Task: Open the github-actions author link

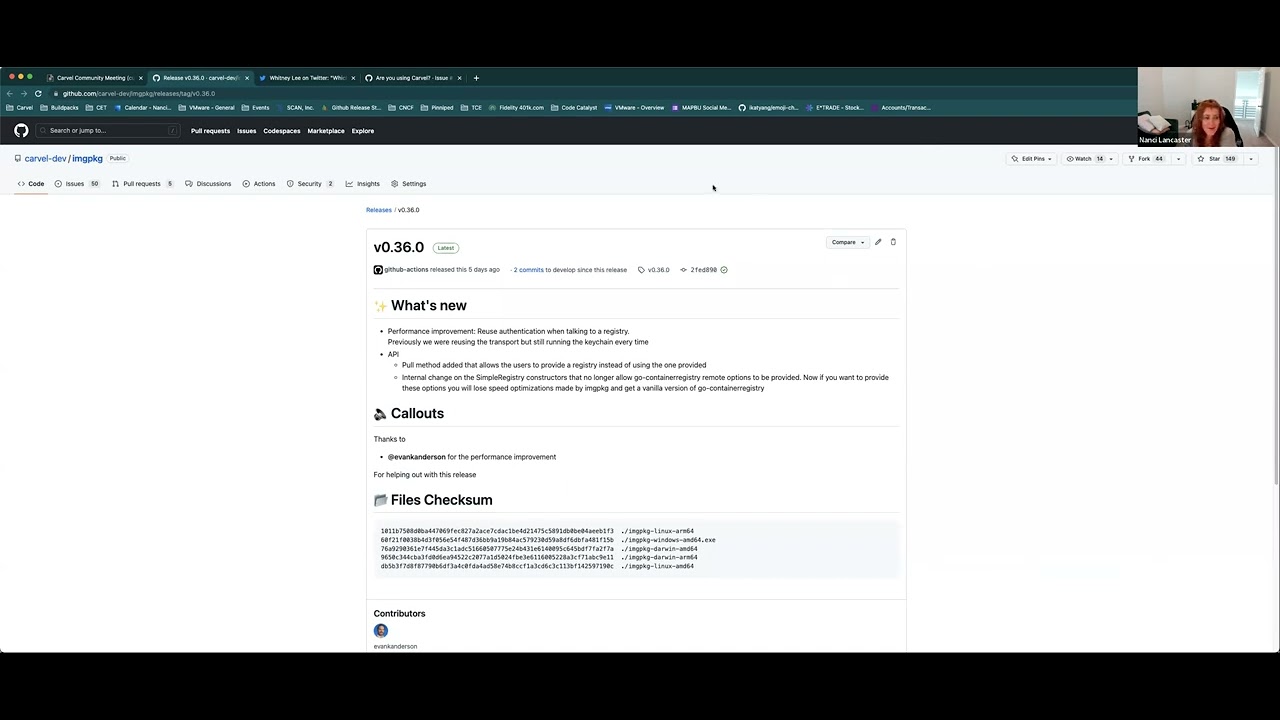Action: (406, 270)
